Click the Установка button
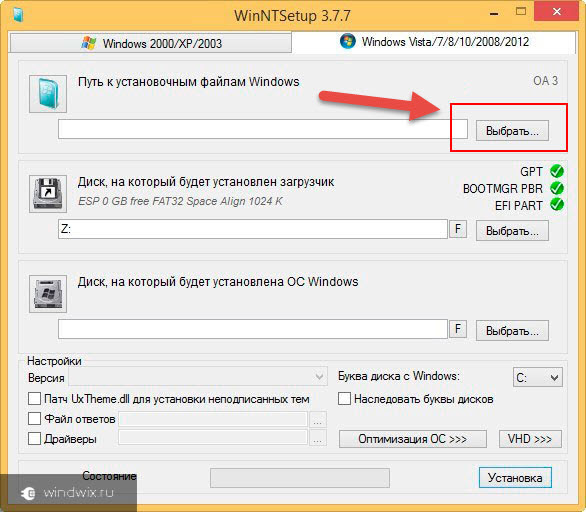 (515, 478)
